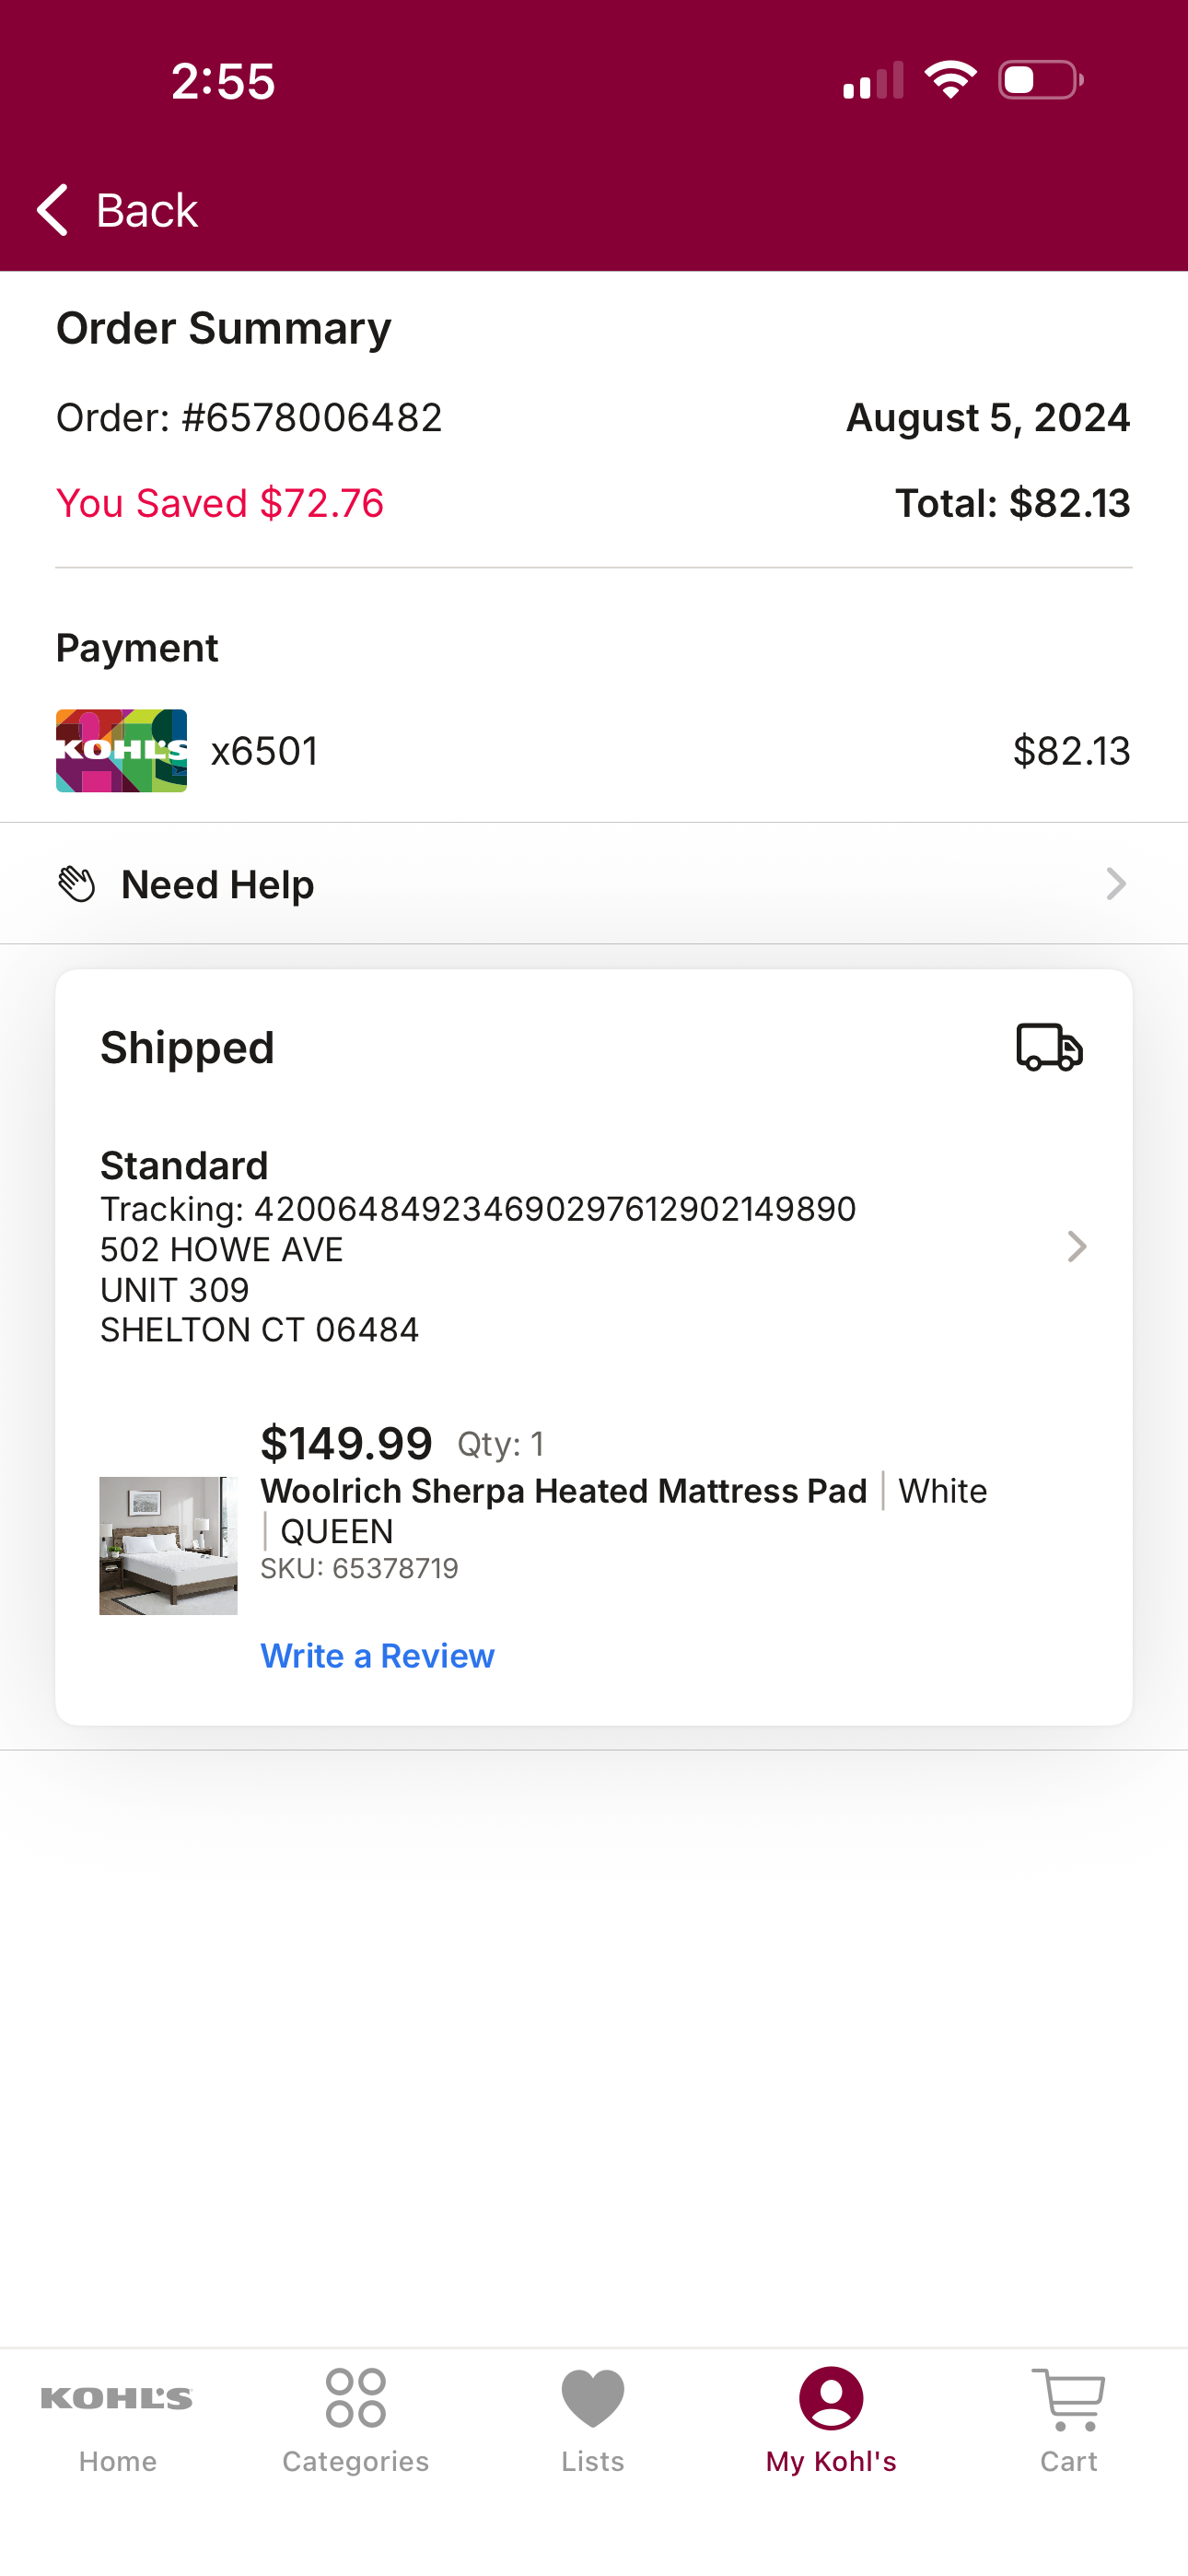Open the Kohl's Home tab

click(x=117, y=2420)
